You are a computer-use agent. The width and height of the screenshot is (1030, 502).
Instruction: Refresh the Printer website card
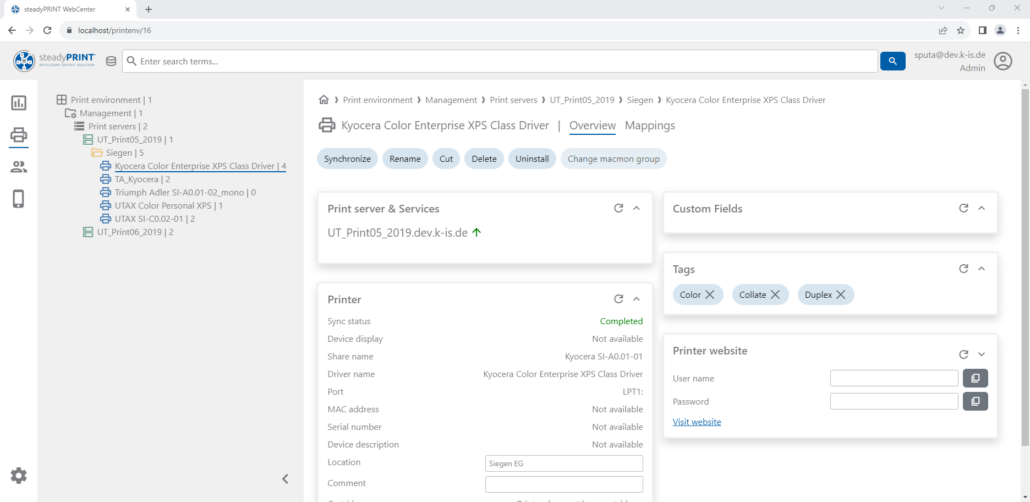click(x=964, y=354)
